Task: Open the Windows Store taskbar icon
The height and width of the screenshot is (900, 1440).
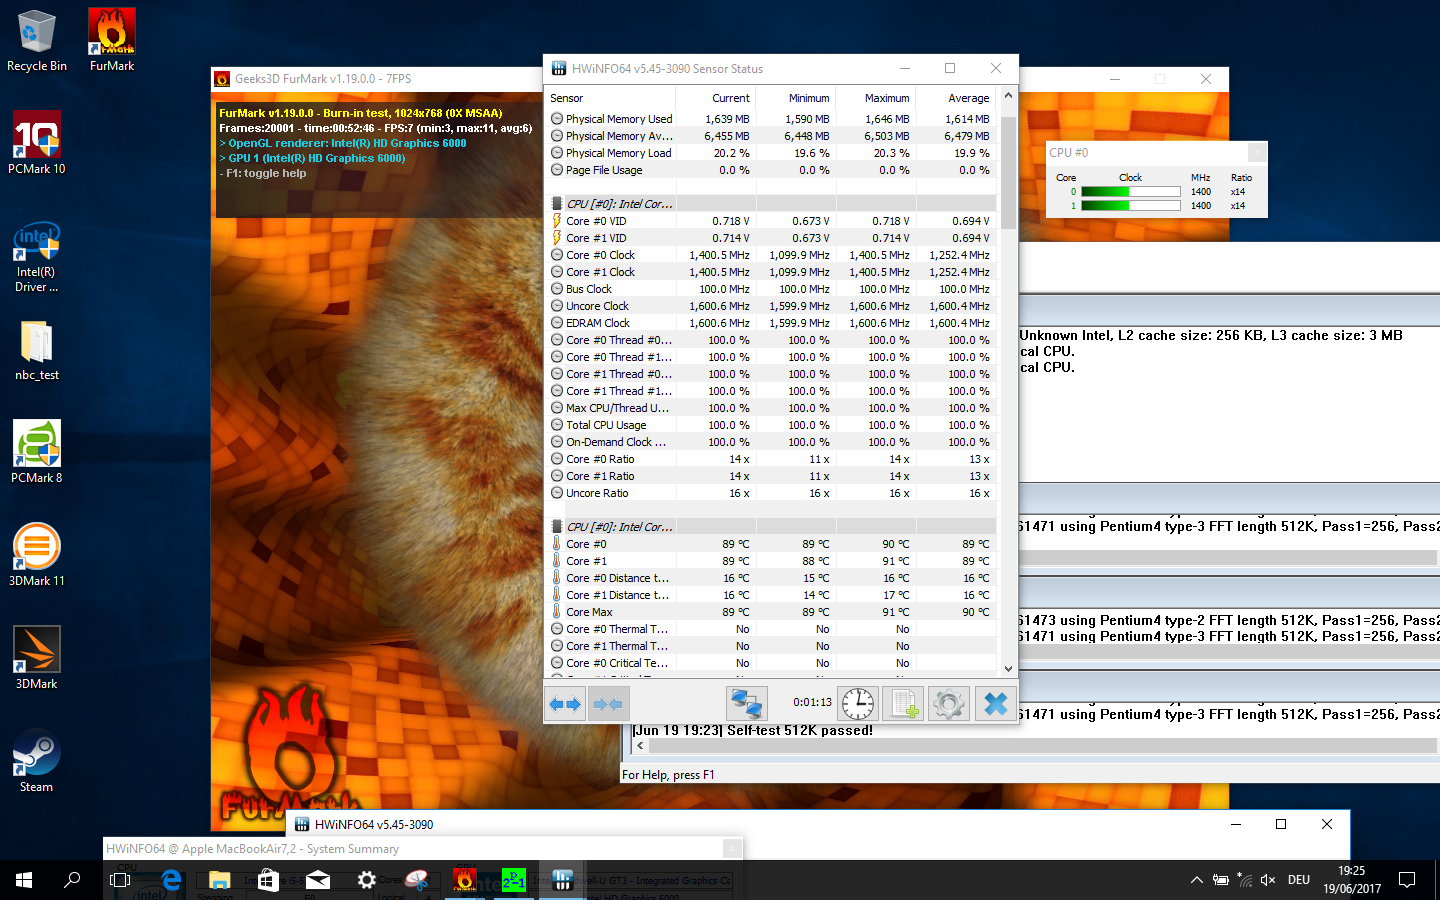Action: point(268,880)
